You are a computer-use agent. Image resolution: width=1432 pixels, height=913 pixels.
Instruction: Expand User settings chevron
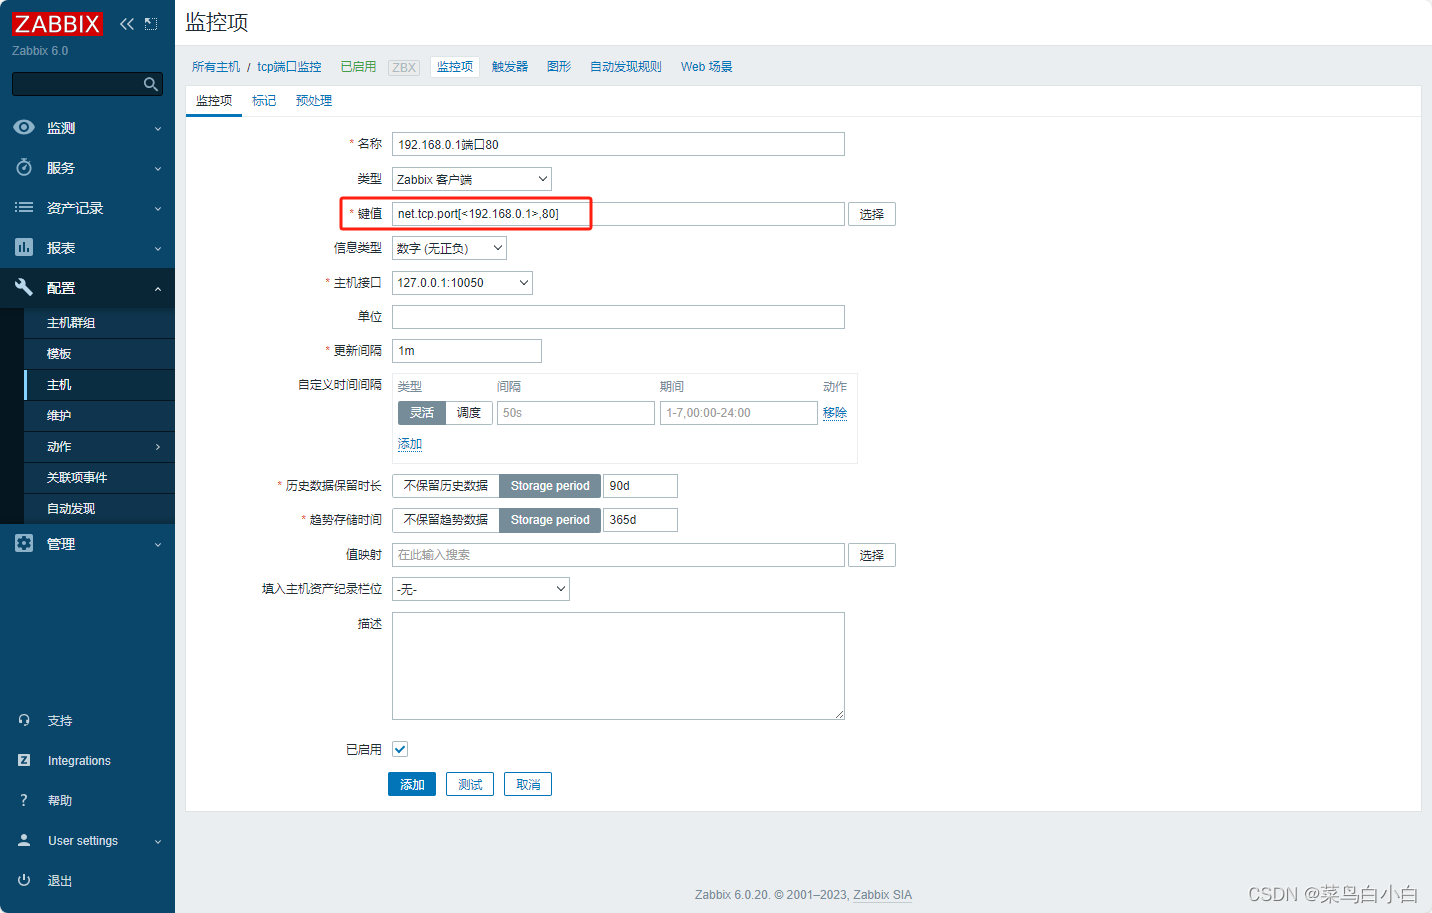pyautogui.click(x=158, y=842)
